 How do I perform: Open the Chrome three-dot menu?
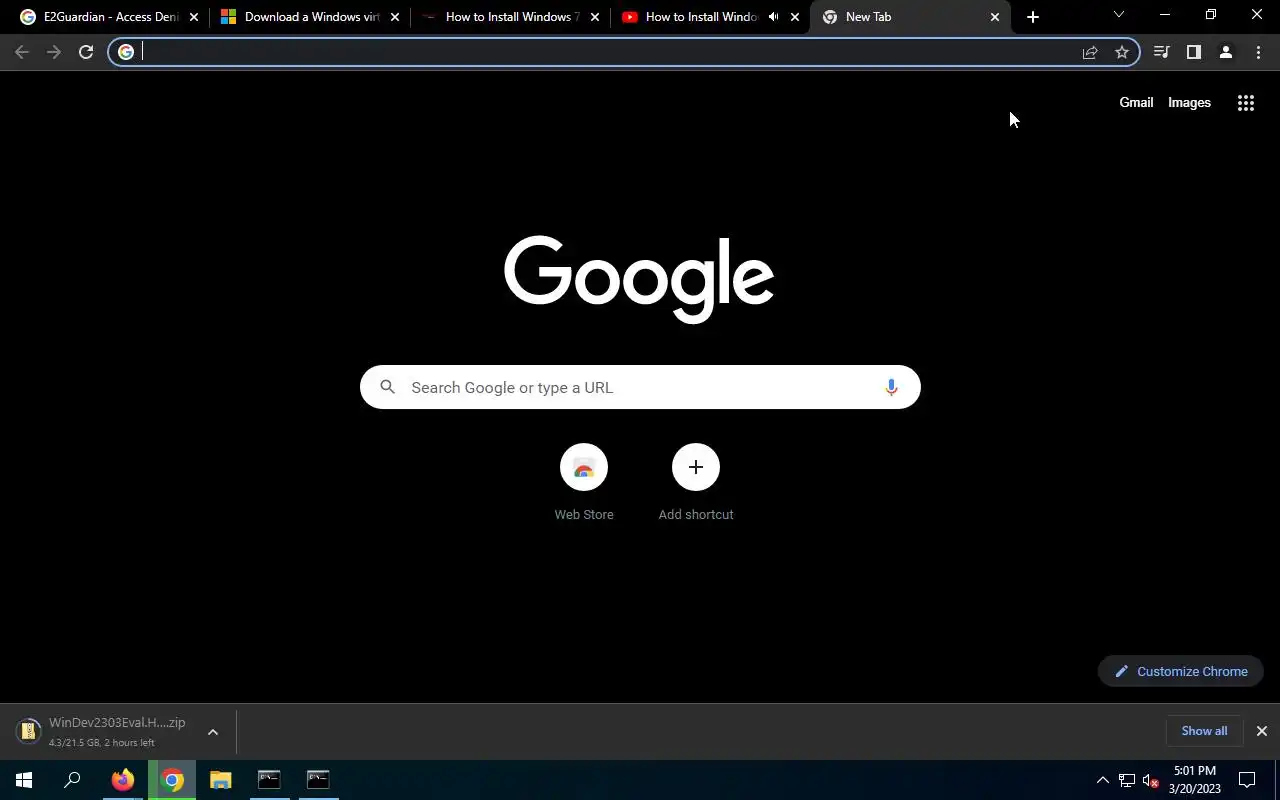tap(1258, 52)
